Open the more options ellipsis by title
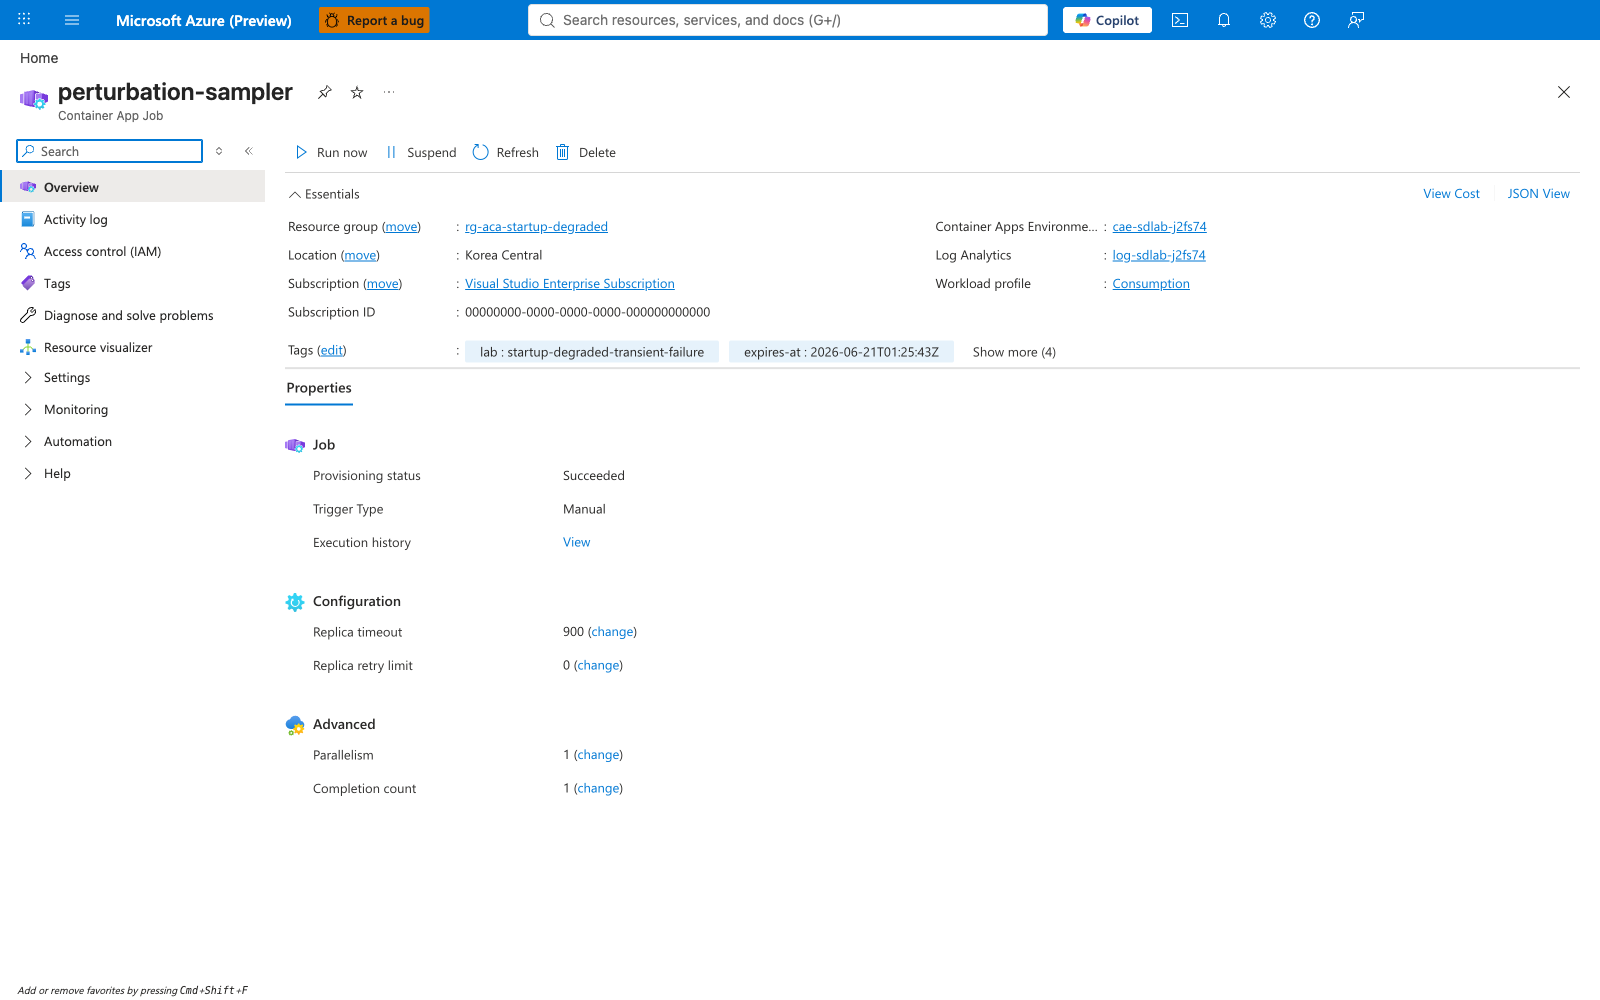This screenshot has width=1600, height=1000. tap(389, 92)
